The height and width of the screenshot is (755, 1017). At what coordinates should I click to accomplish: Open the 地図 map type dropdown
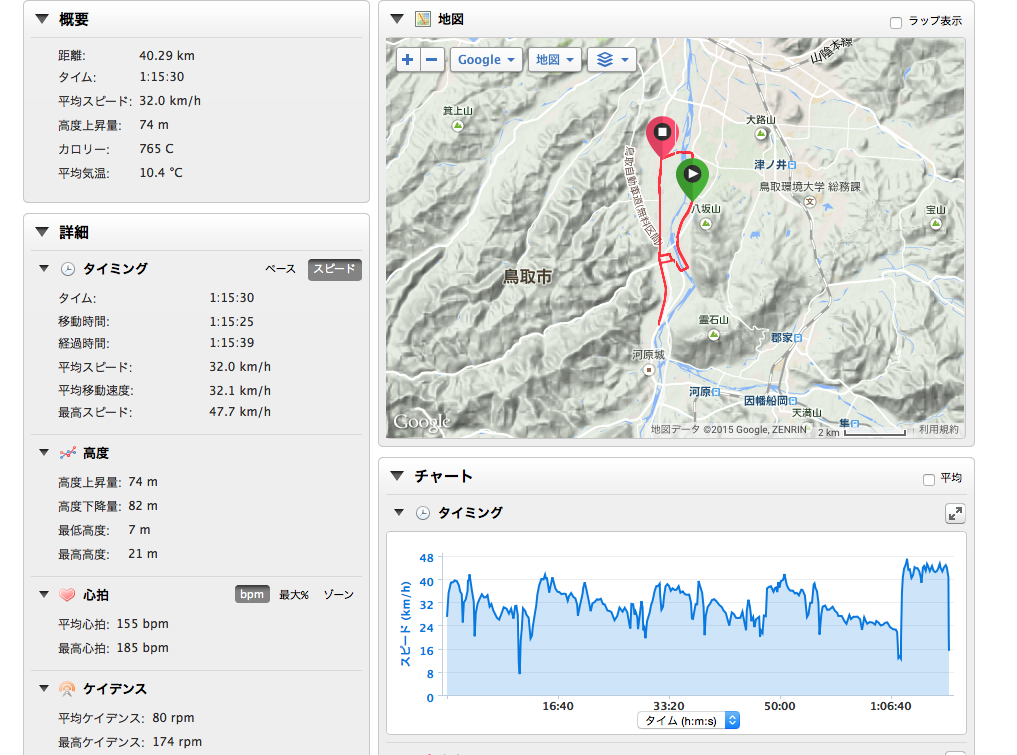(554, 60)
